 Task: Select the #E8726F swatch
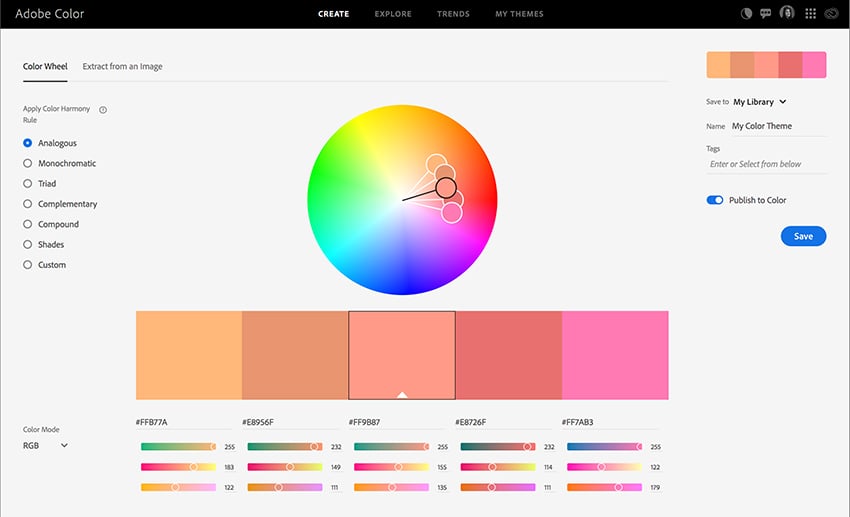pos(508,355)
